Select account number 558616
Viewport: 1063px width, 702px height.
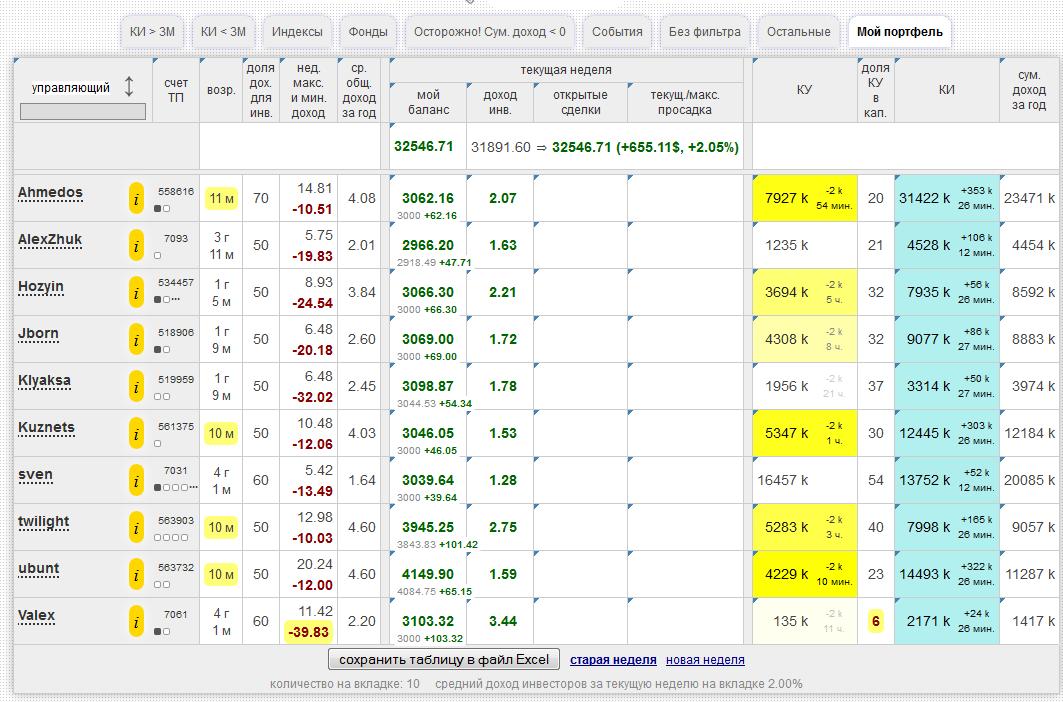click(x=176, y=192)
